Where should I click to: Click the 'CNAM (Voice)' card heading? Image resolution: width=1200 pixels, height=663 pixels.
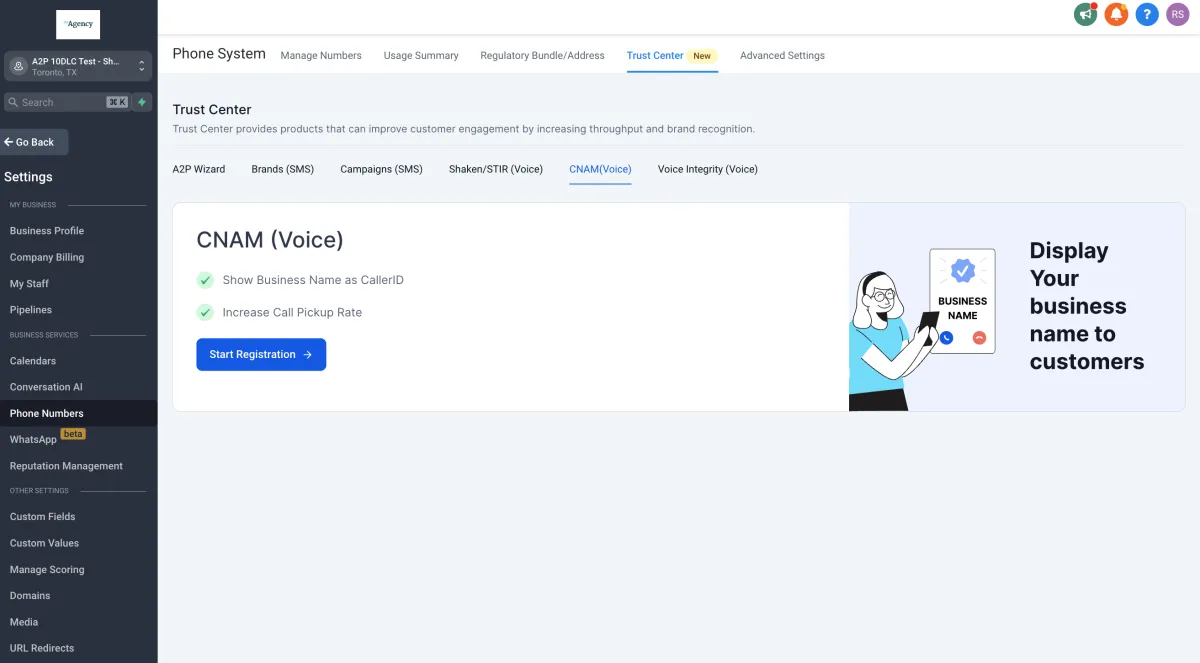[x=270, y=239]
